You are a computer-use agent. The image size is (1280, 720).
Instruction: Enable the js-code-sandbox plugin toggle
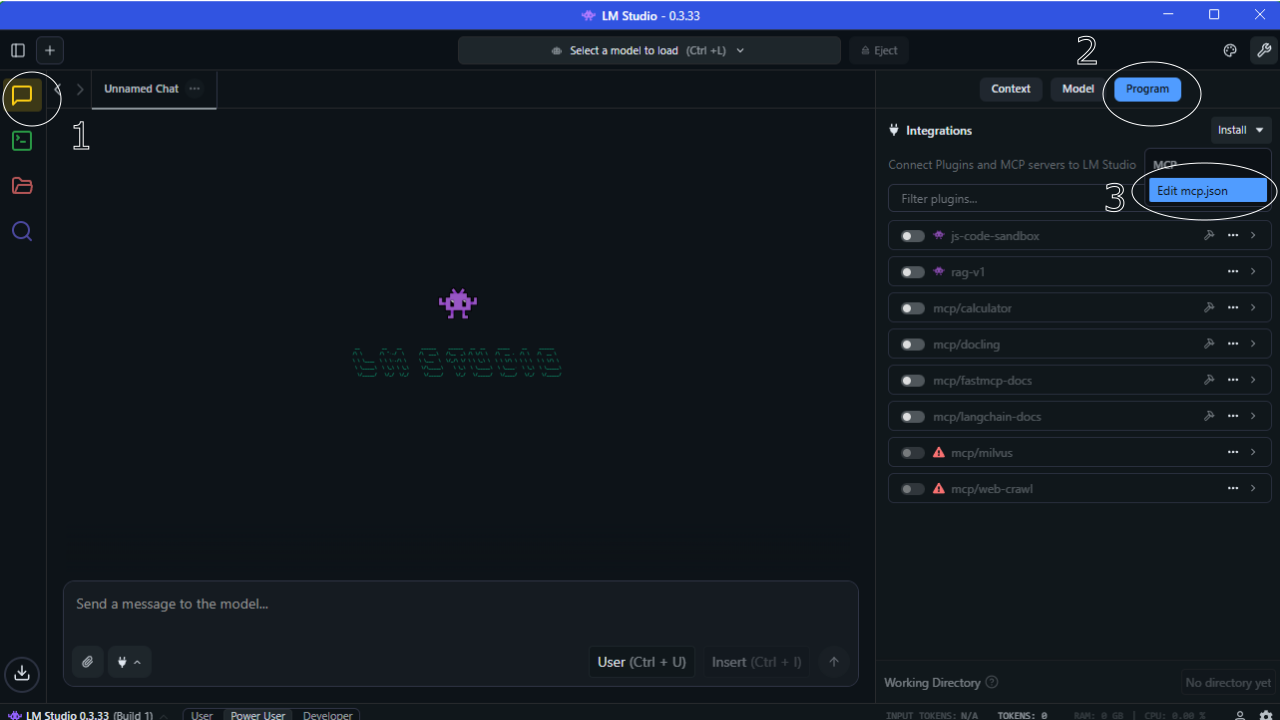pos(912,236)
